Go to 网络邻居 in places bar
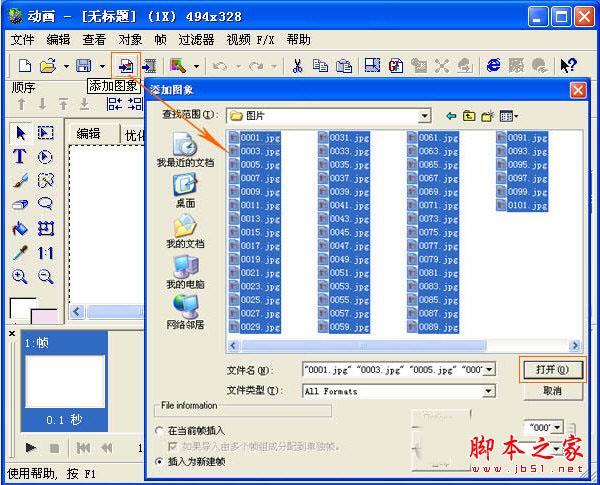Screen dimensions: 600x485 185,312
